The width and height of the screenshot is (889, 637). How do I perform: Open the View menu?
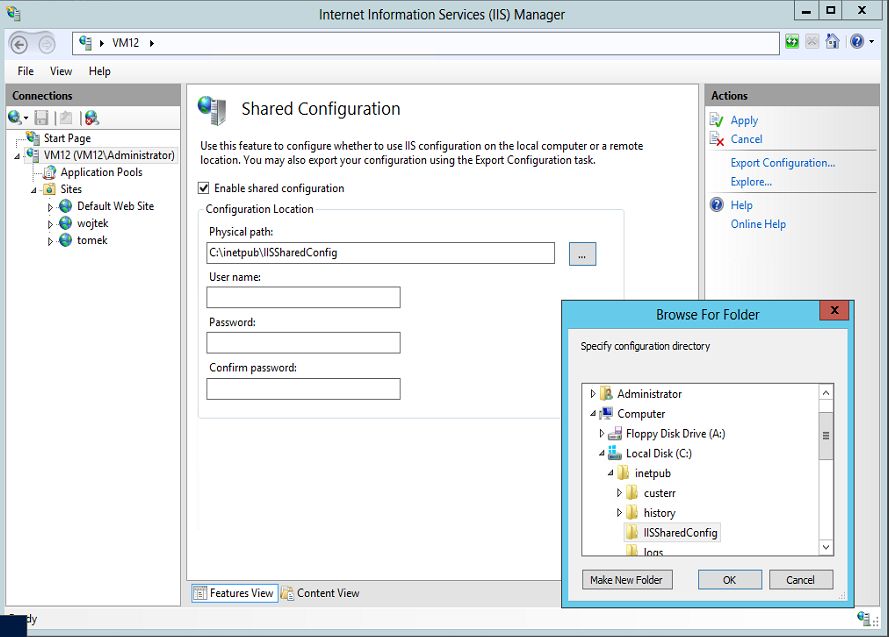[x=61, y=71]
